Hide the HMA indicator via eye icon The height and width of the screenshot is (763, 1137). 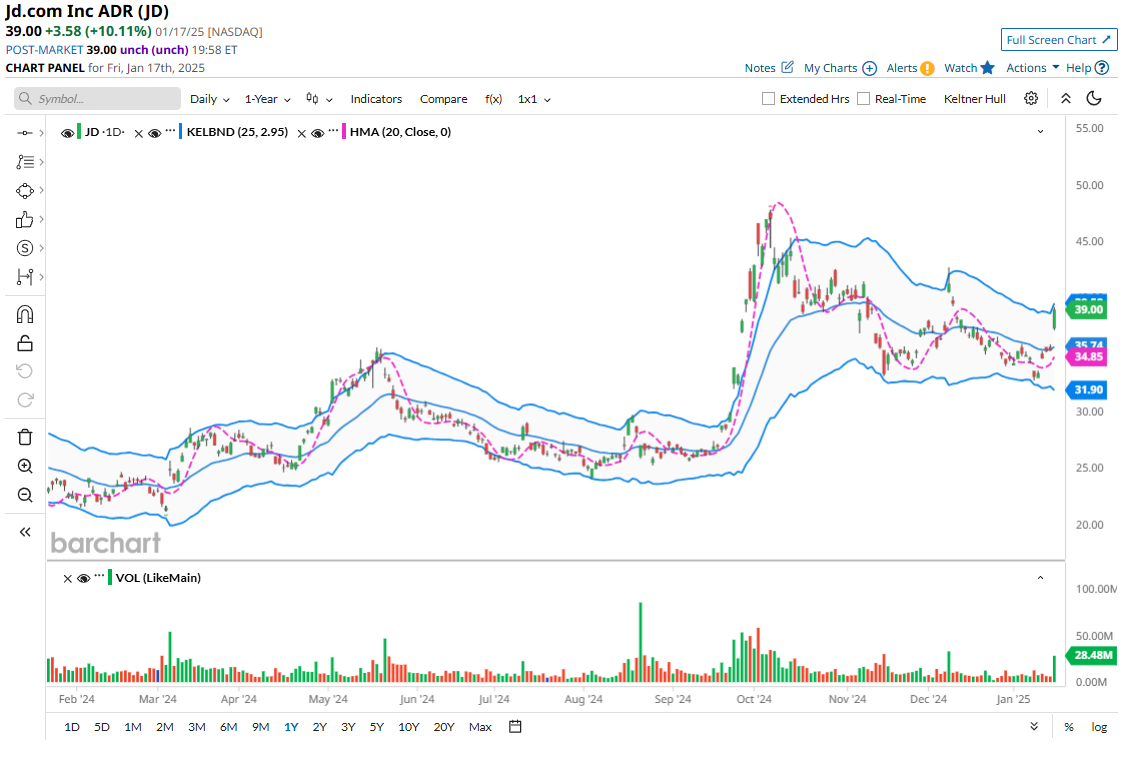(317, 132)
